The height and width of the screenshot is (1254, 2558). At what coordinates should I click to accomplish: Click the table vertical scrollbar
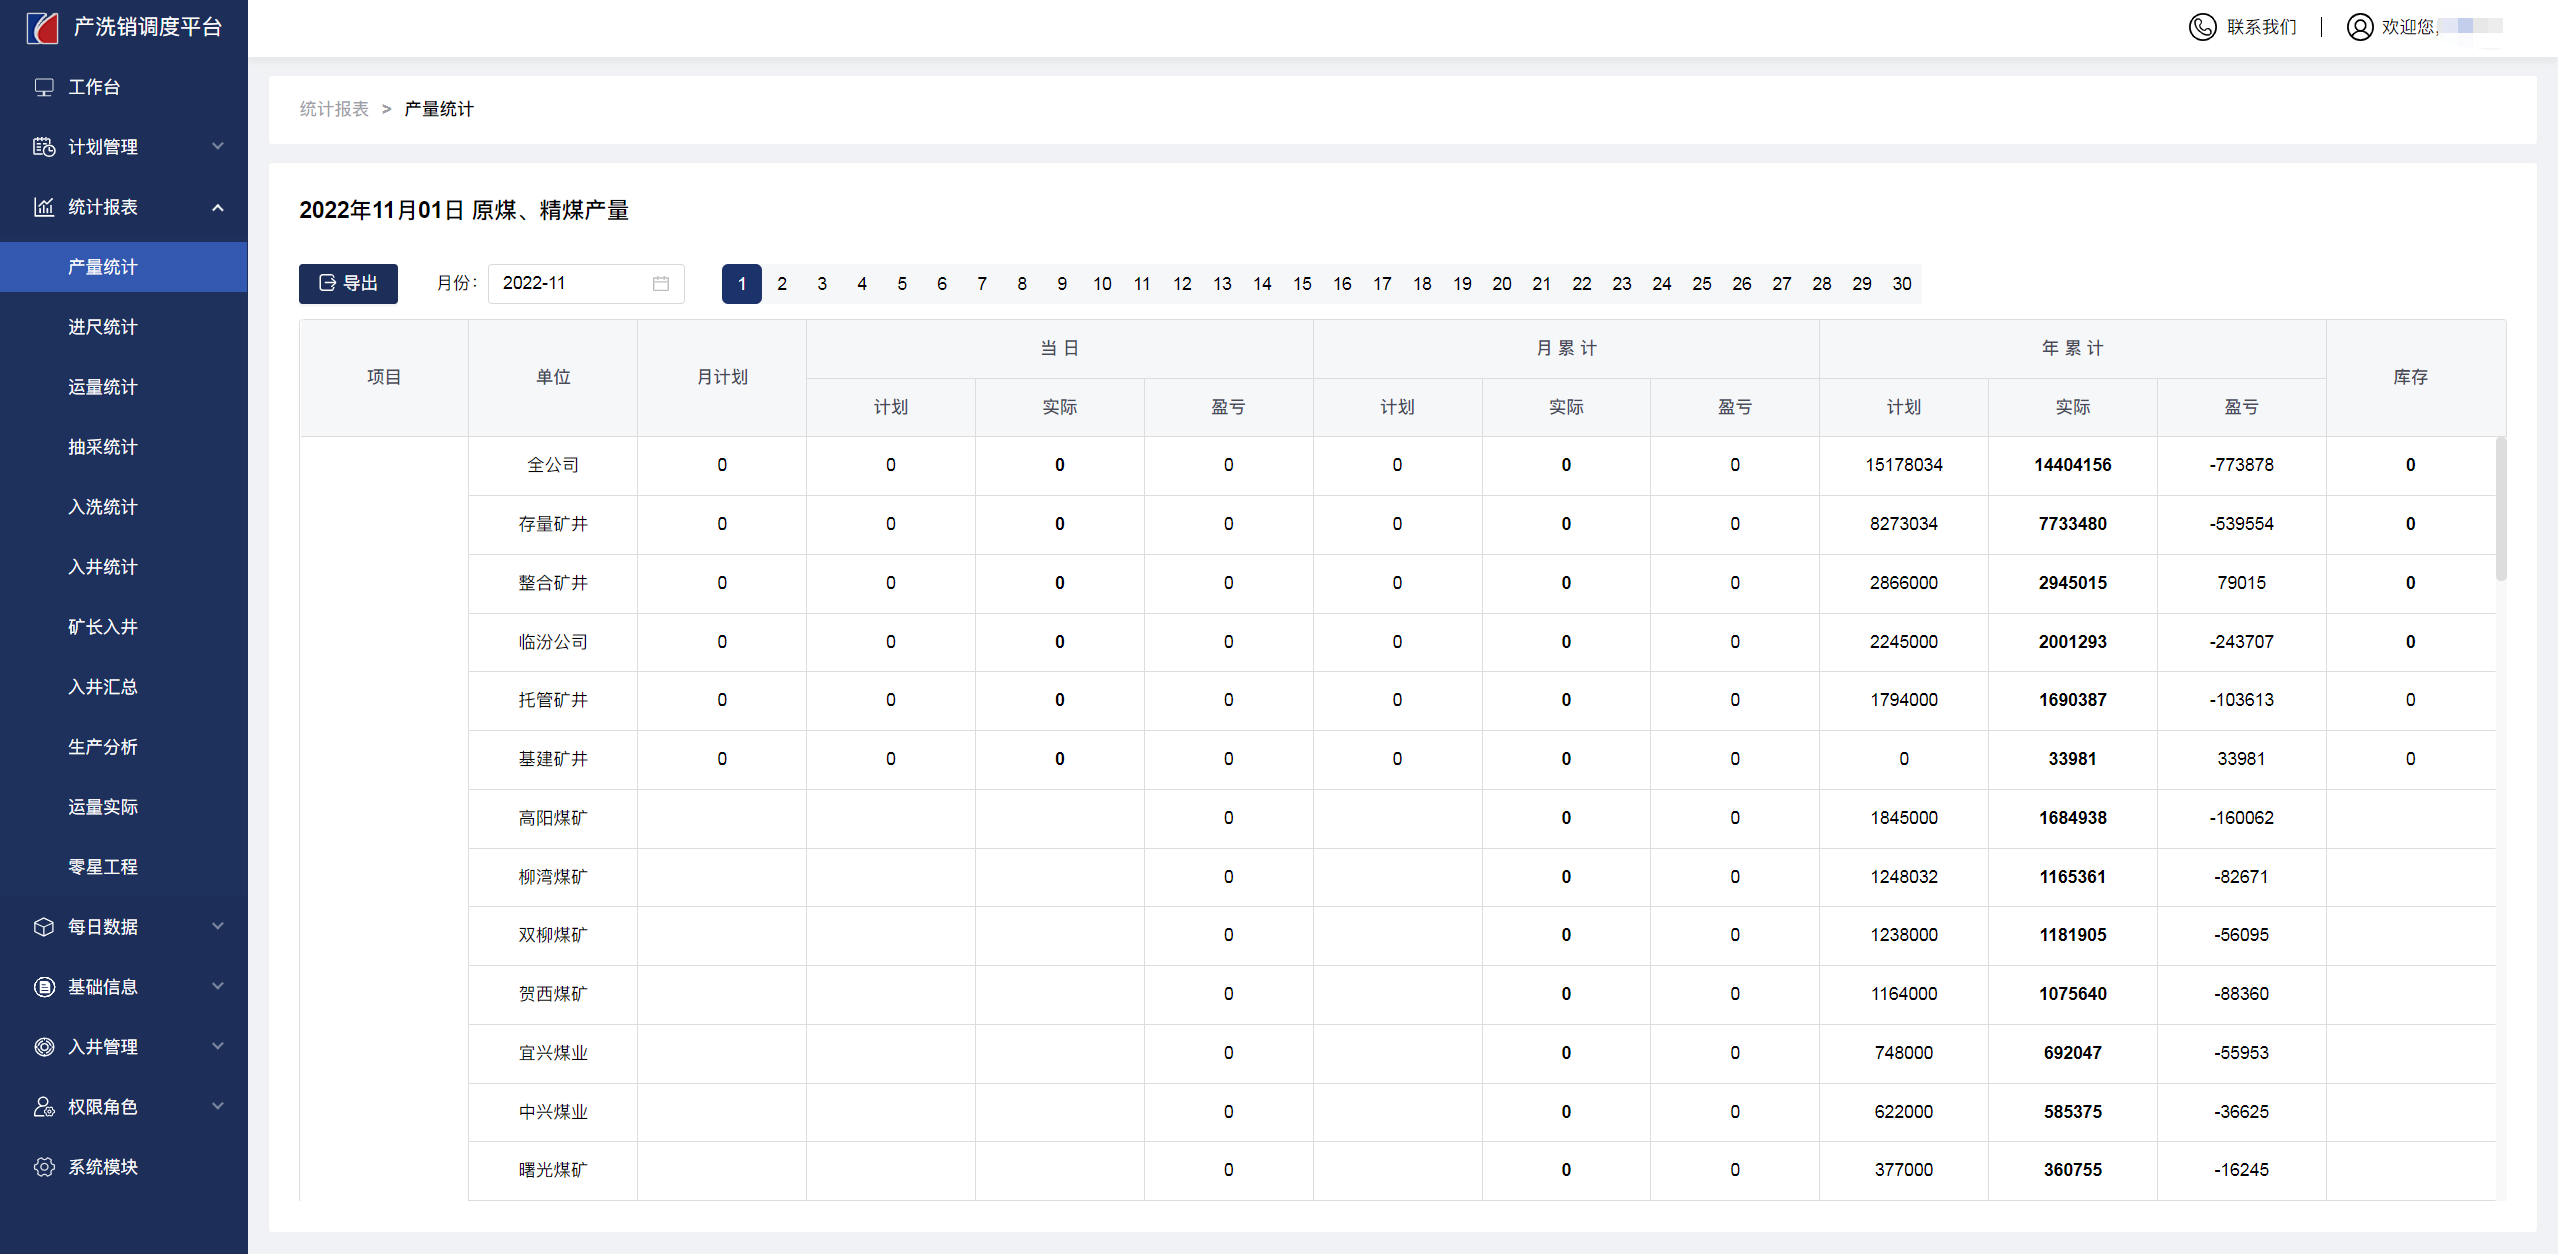(x=2500, y=510)
